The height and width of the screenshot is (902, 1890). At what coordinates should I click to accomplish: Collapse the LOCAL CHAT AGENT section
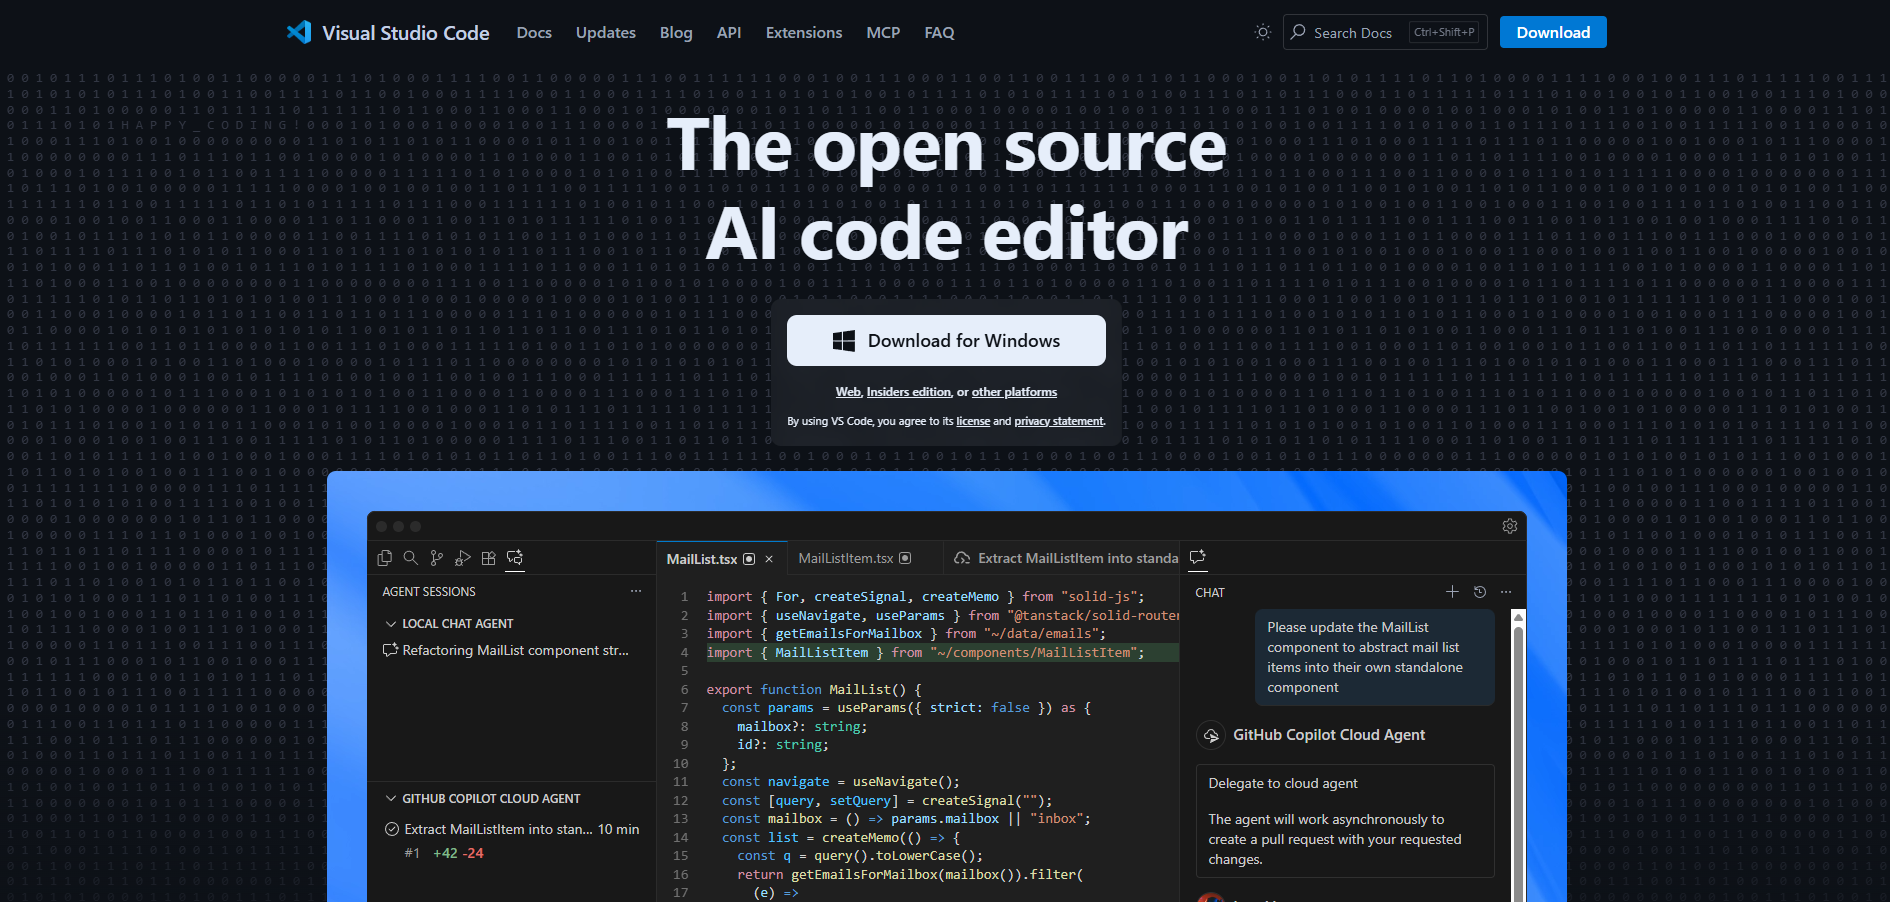coord(391,623)
